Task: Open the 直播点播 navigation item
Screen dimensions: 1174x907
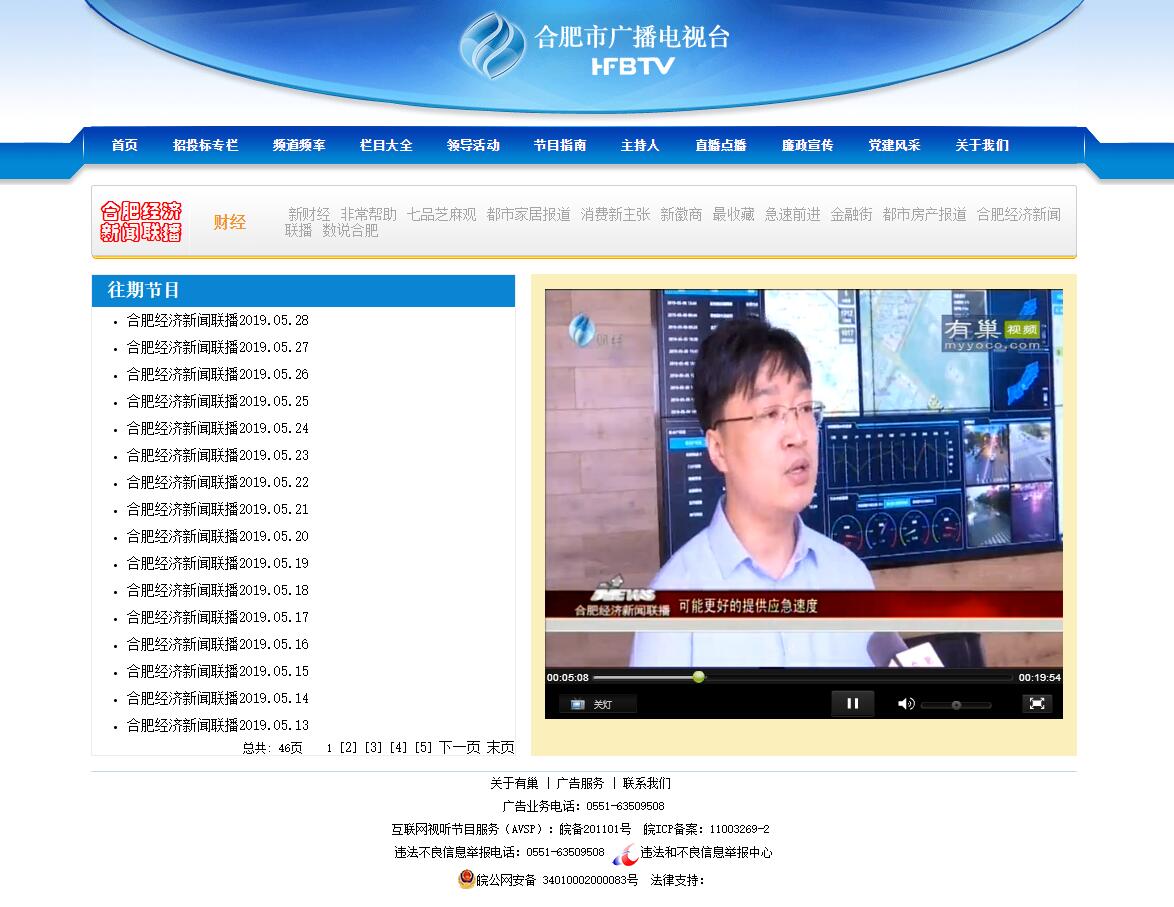Action: (x=721, y=145)
